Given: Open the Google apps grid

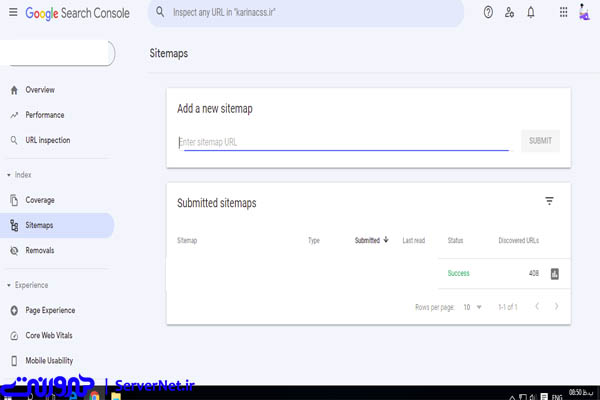Looking at the screenshot, I should 563,13.
